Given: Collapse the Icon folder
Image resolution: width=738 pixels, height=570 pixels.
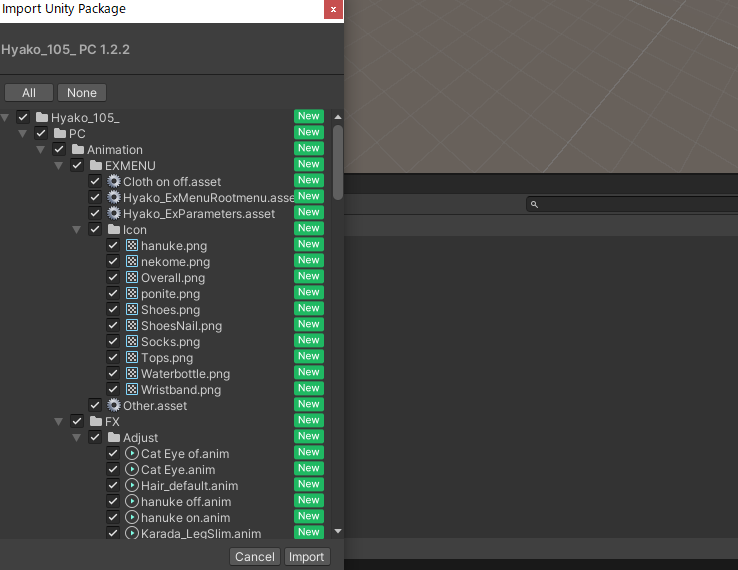Looking at the screenshot, I should [x=76, y=230].
